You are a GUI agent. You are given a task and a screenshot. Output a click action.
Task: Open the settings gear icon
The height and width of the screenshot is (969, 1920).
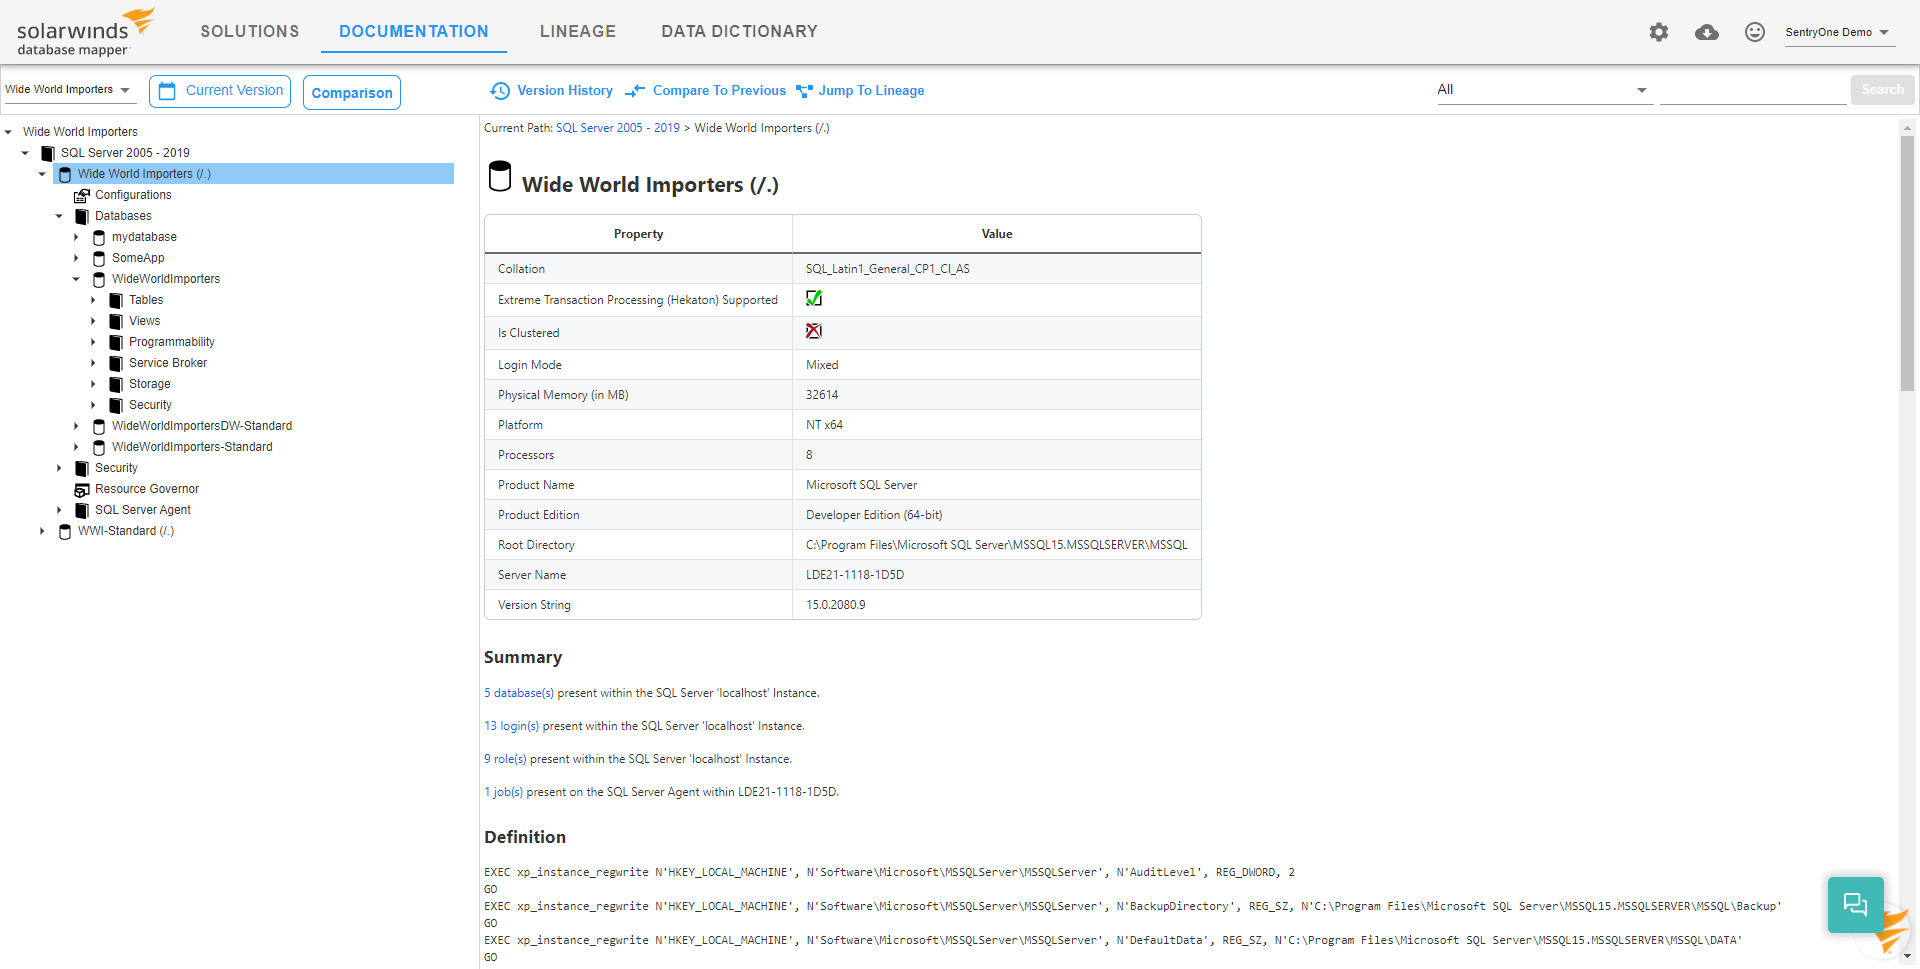(1659, 32)
